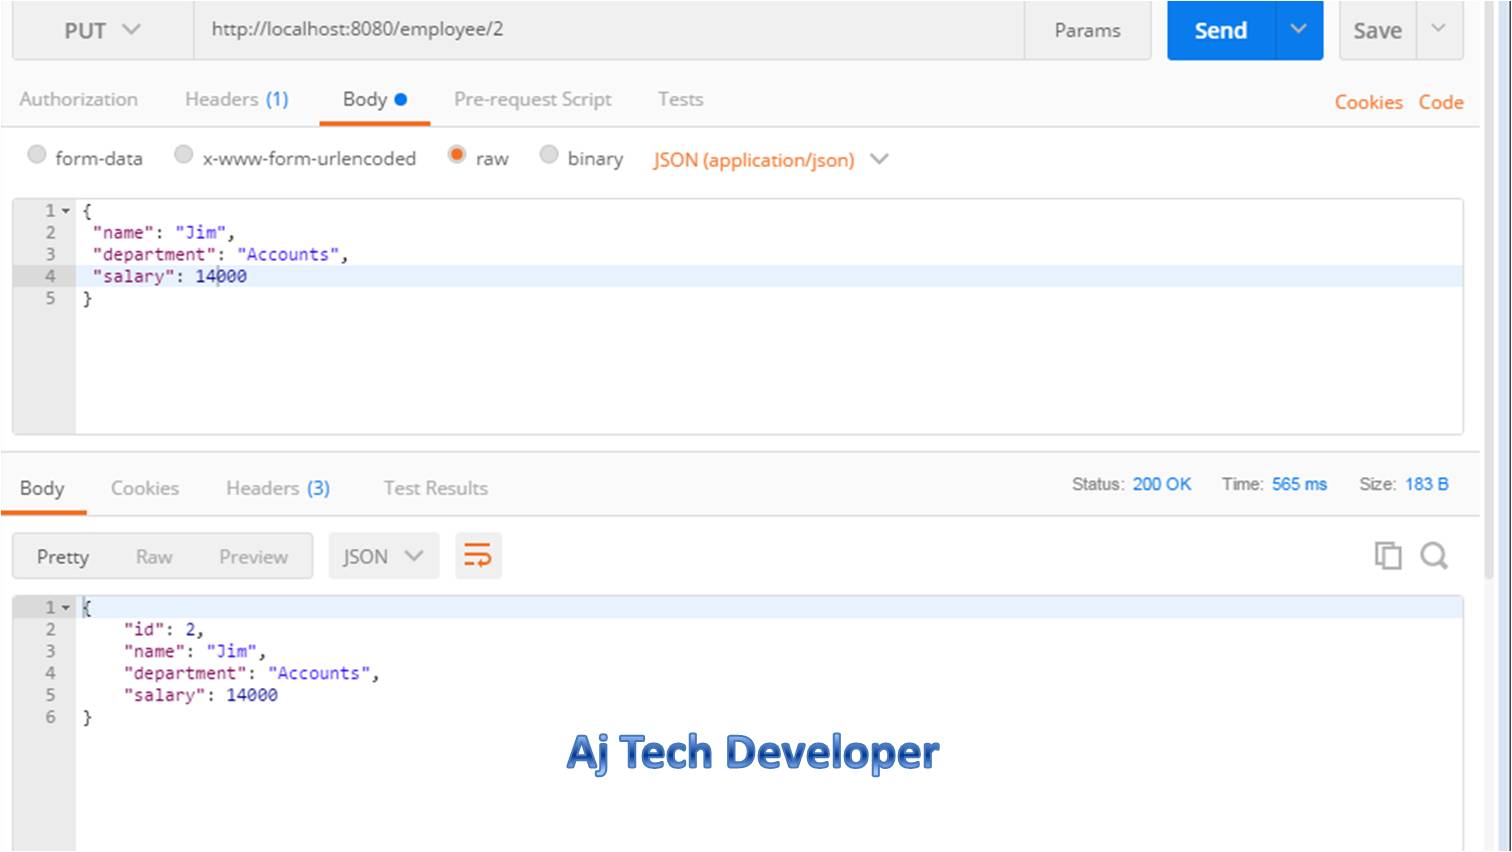Select the response Body tab

point(42,488)
